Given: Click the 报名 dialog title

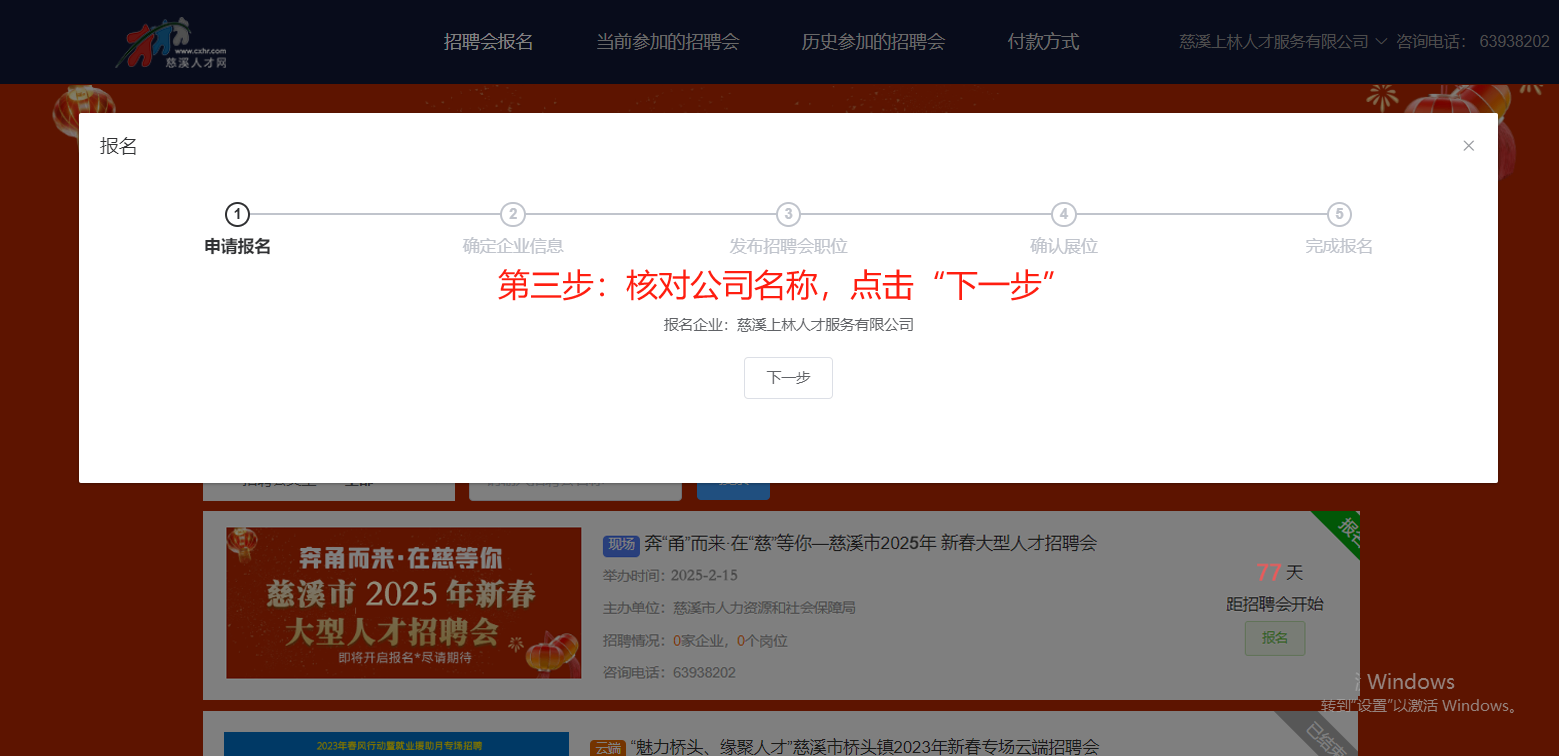Looking at the screenshot, I should 118,147.
